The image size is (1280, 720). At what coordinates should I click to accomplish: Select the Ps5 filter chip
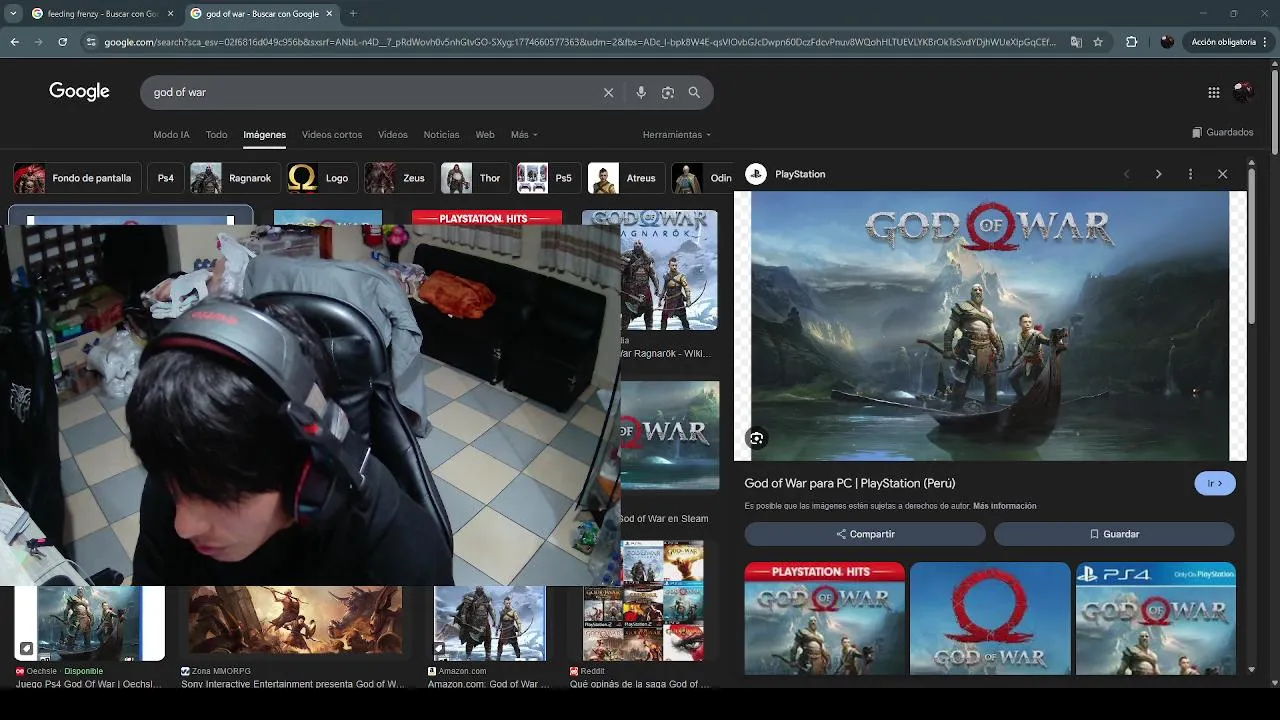click(x=550, y=178)
